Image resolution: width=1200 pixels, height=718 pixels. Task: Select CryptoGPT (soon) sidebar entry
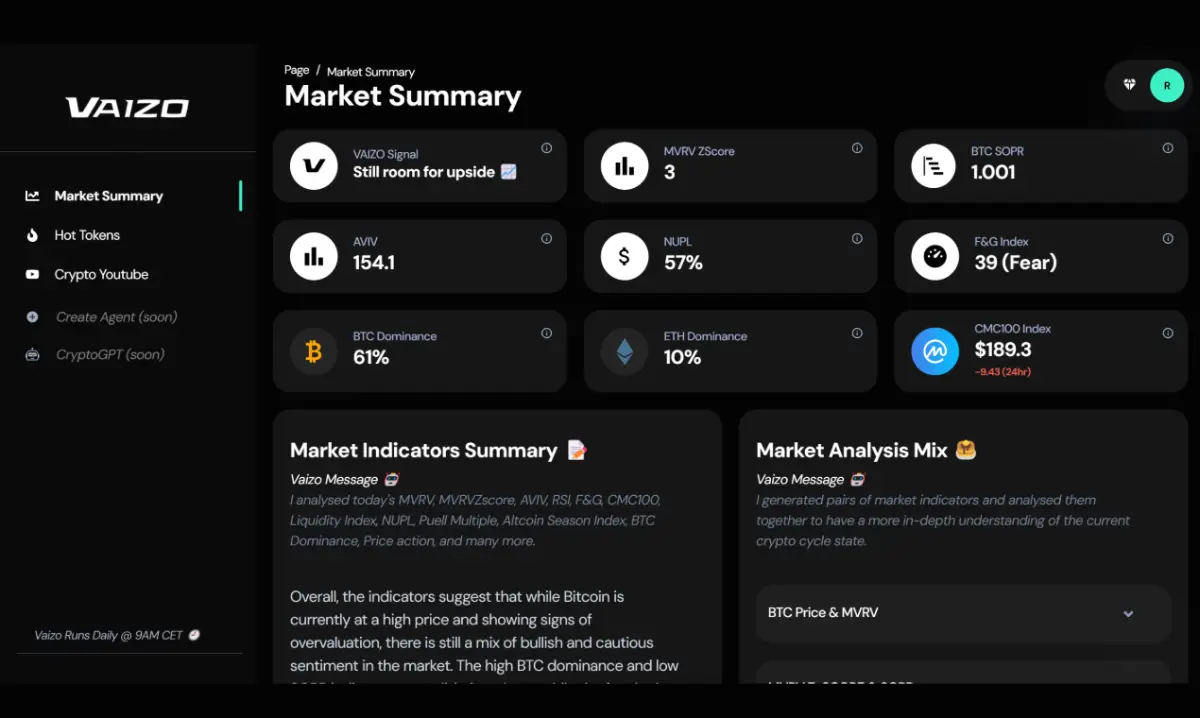[110, 354]
